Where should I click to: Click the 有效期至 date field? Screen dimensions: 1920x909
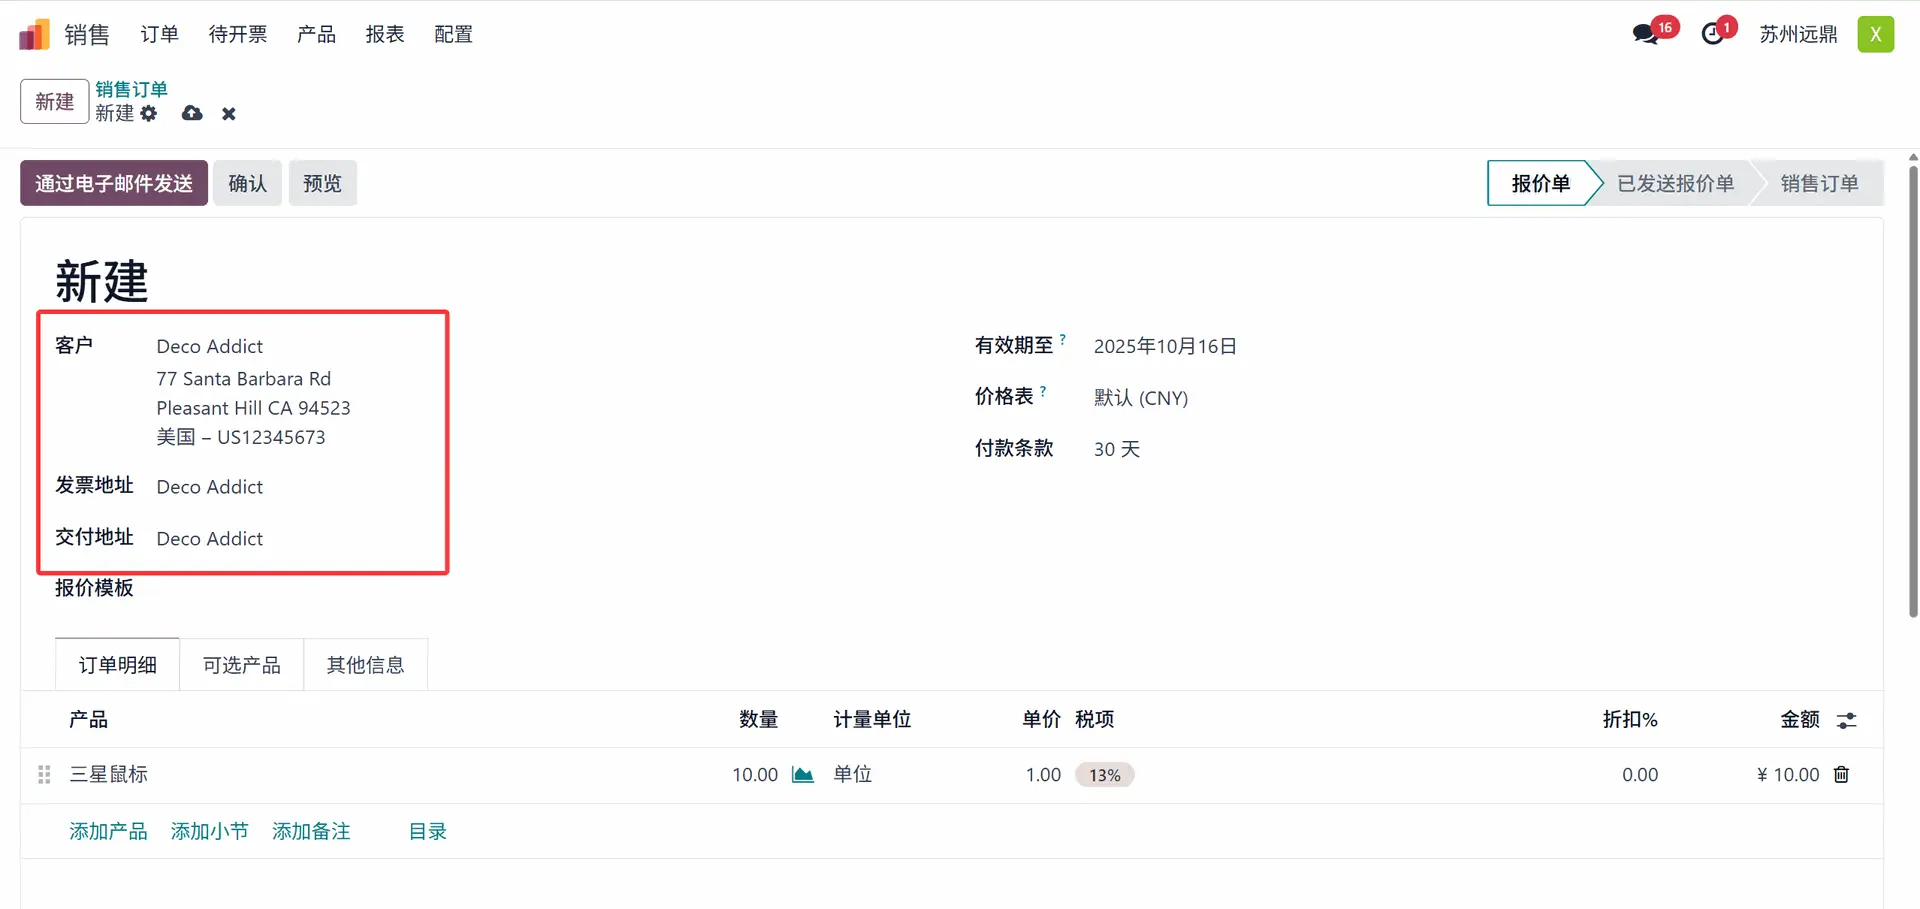pos(1165,347)
